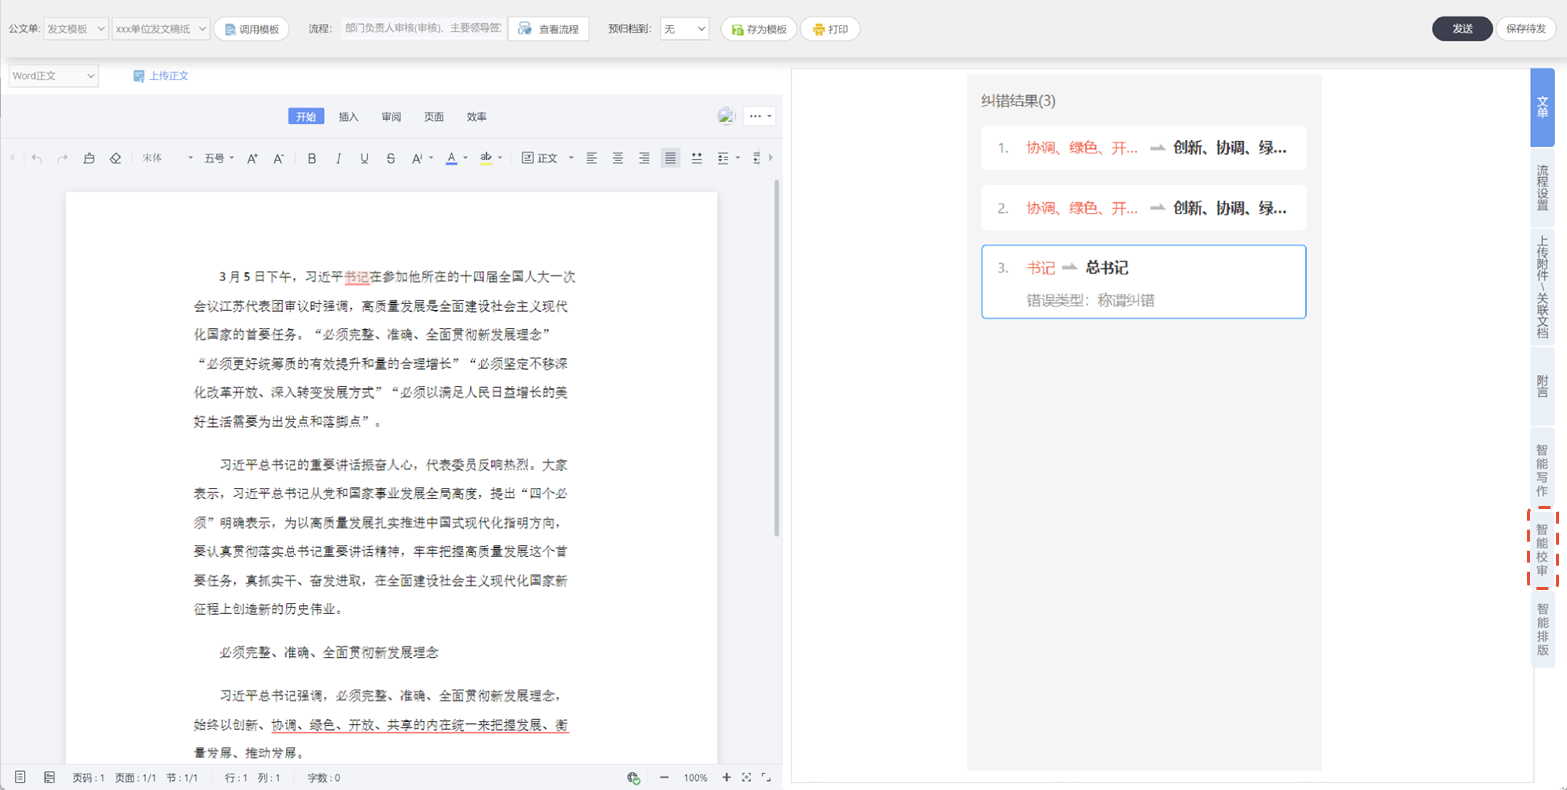Click the format painter icon
This screenshot has height=790, width=1567.
coord(89,158)
